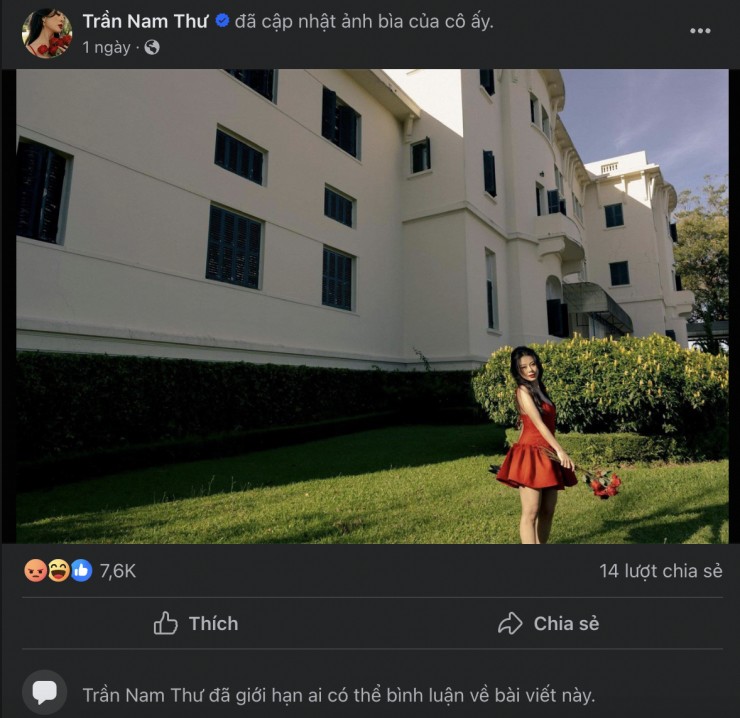The width and height of the screenshot is (740, 718).
Task: Open the cover photo of the white building
Action: click(x=372, y=306)
